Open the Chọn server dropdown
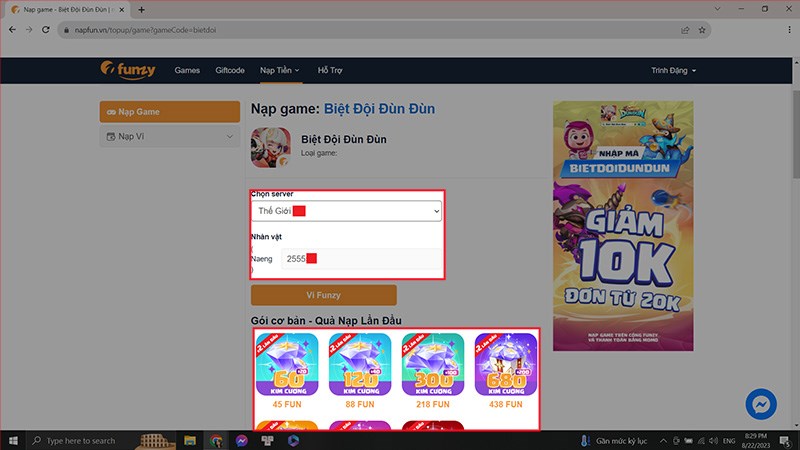This screenshot has height=450, width=800. tap(346, 211)
